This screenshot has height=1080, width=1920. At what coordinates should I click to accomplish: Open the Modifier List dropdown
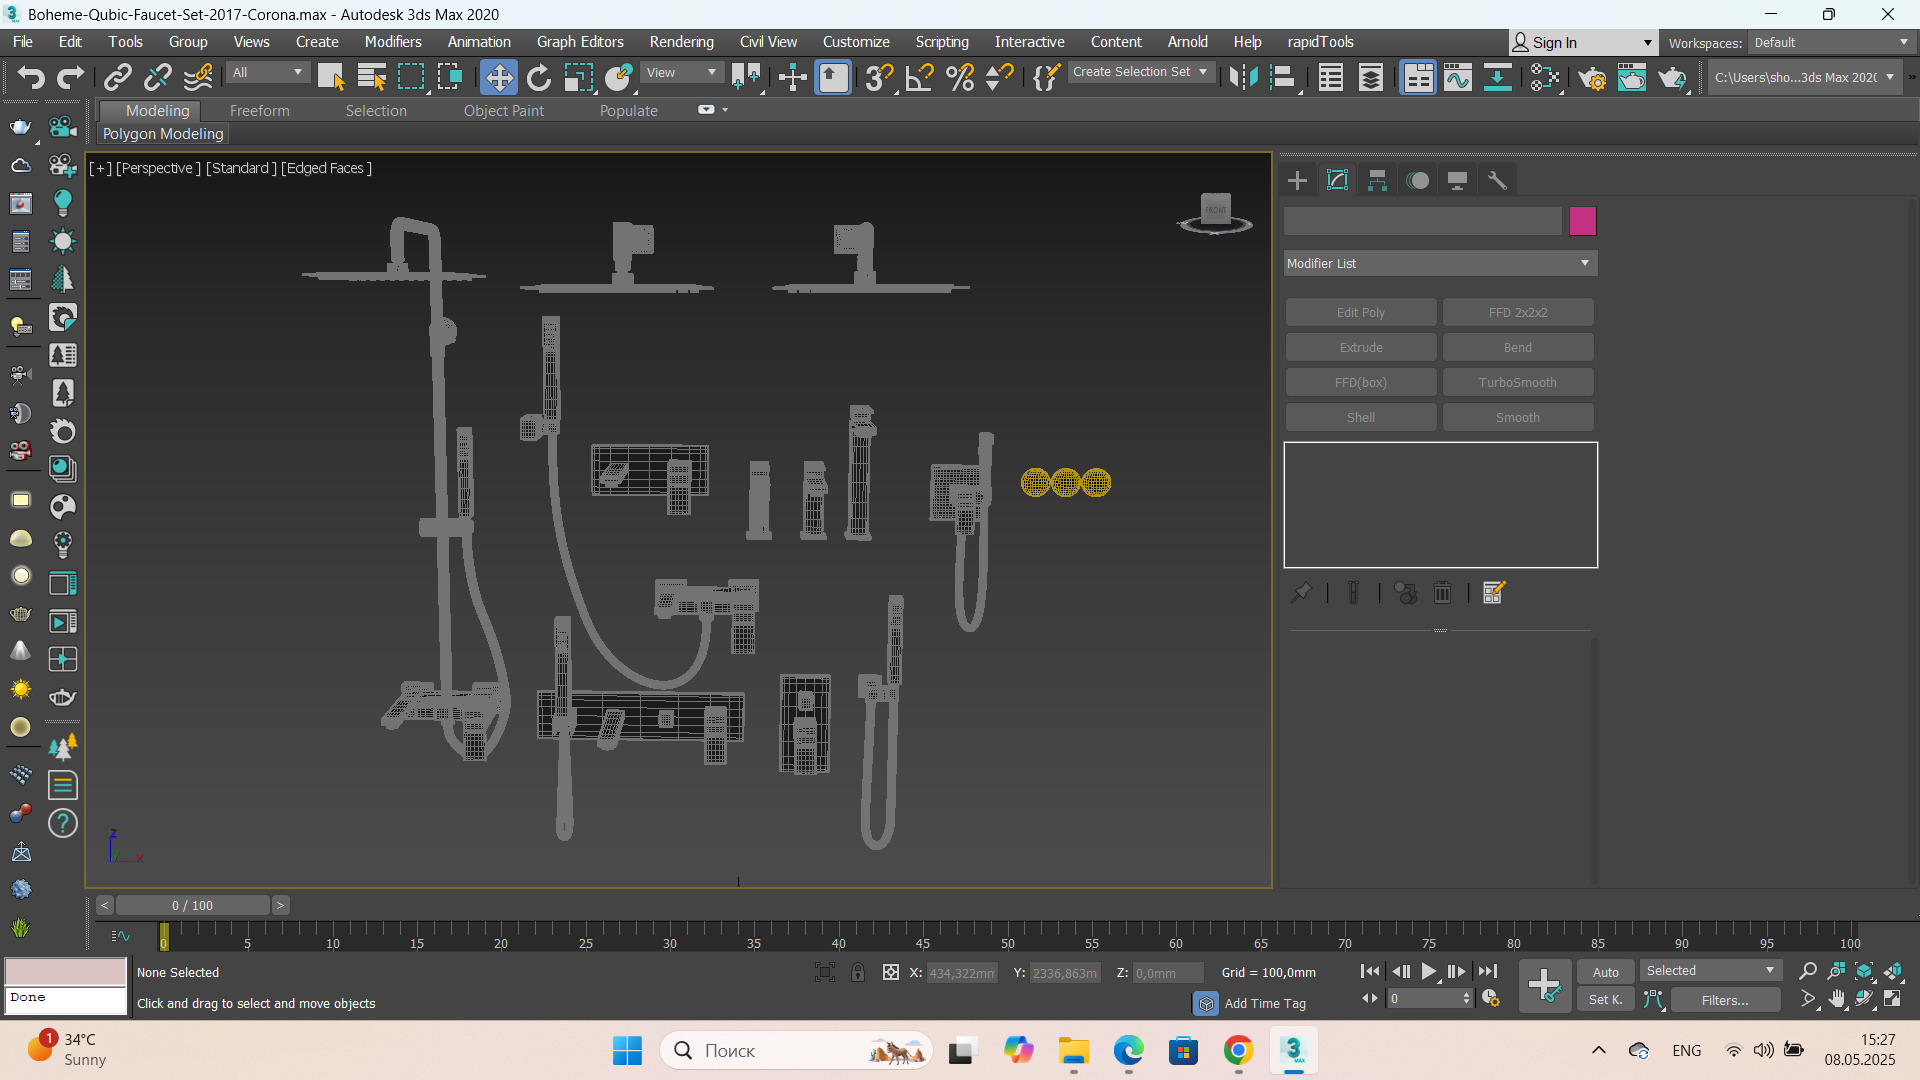tap(1440, 263)
